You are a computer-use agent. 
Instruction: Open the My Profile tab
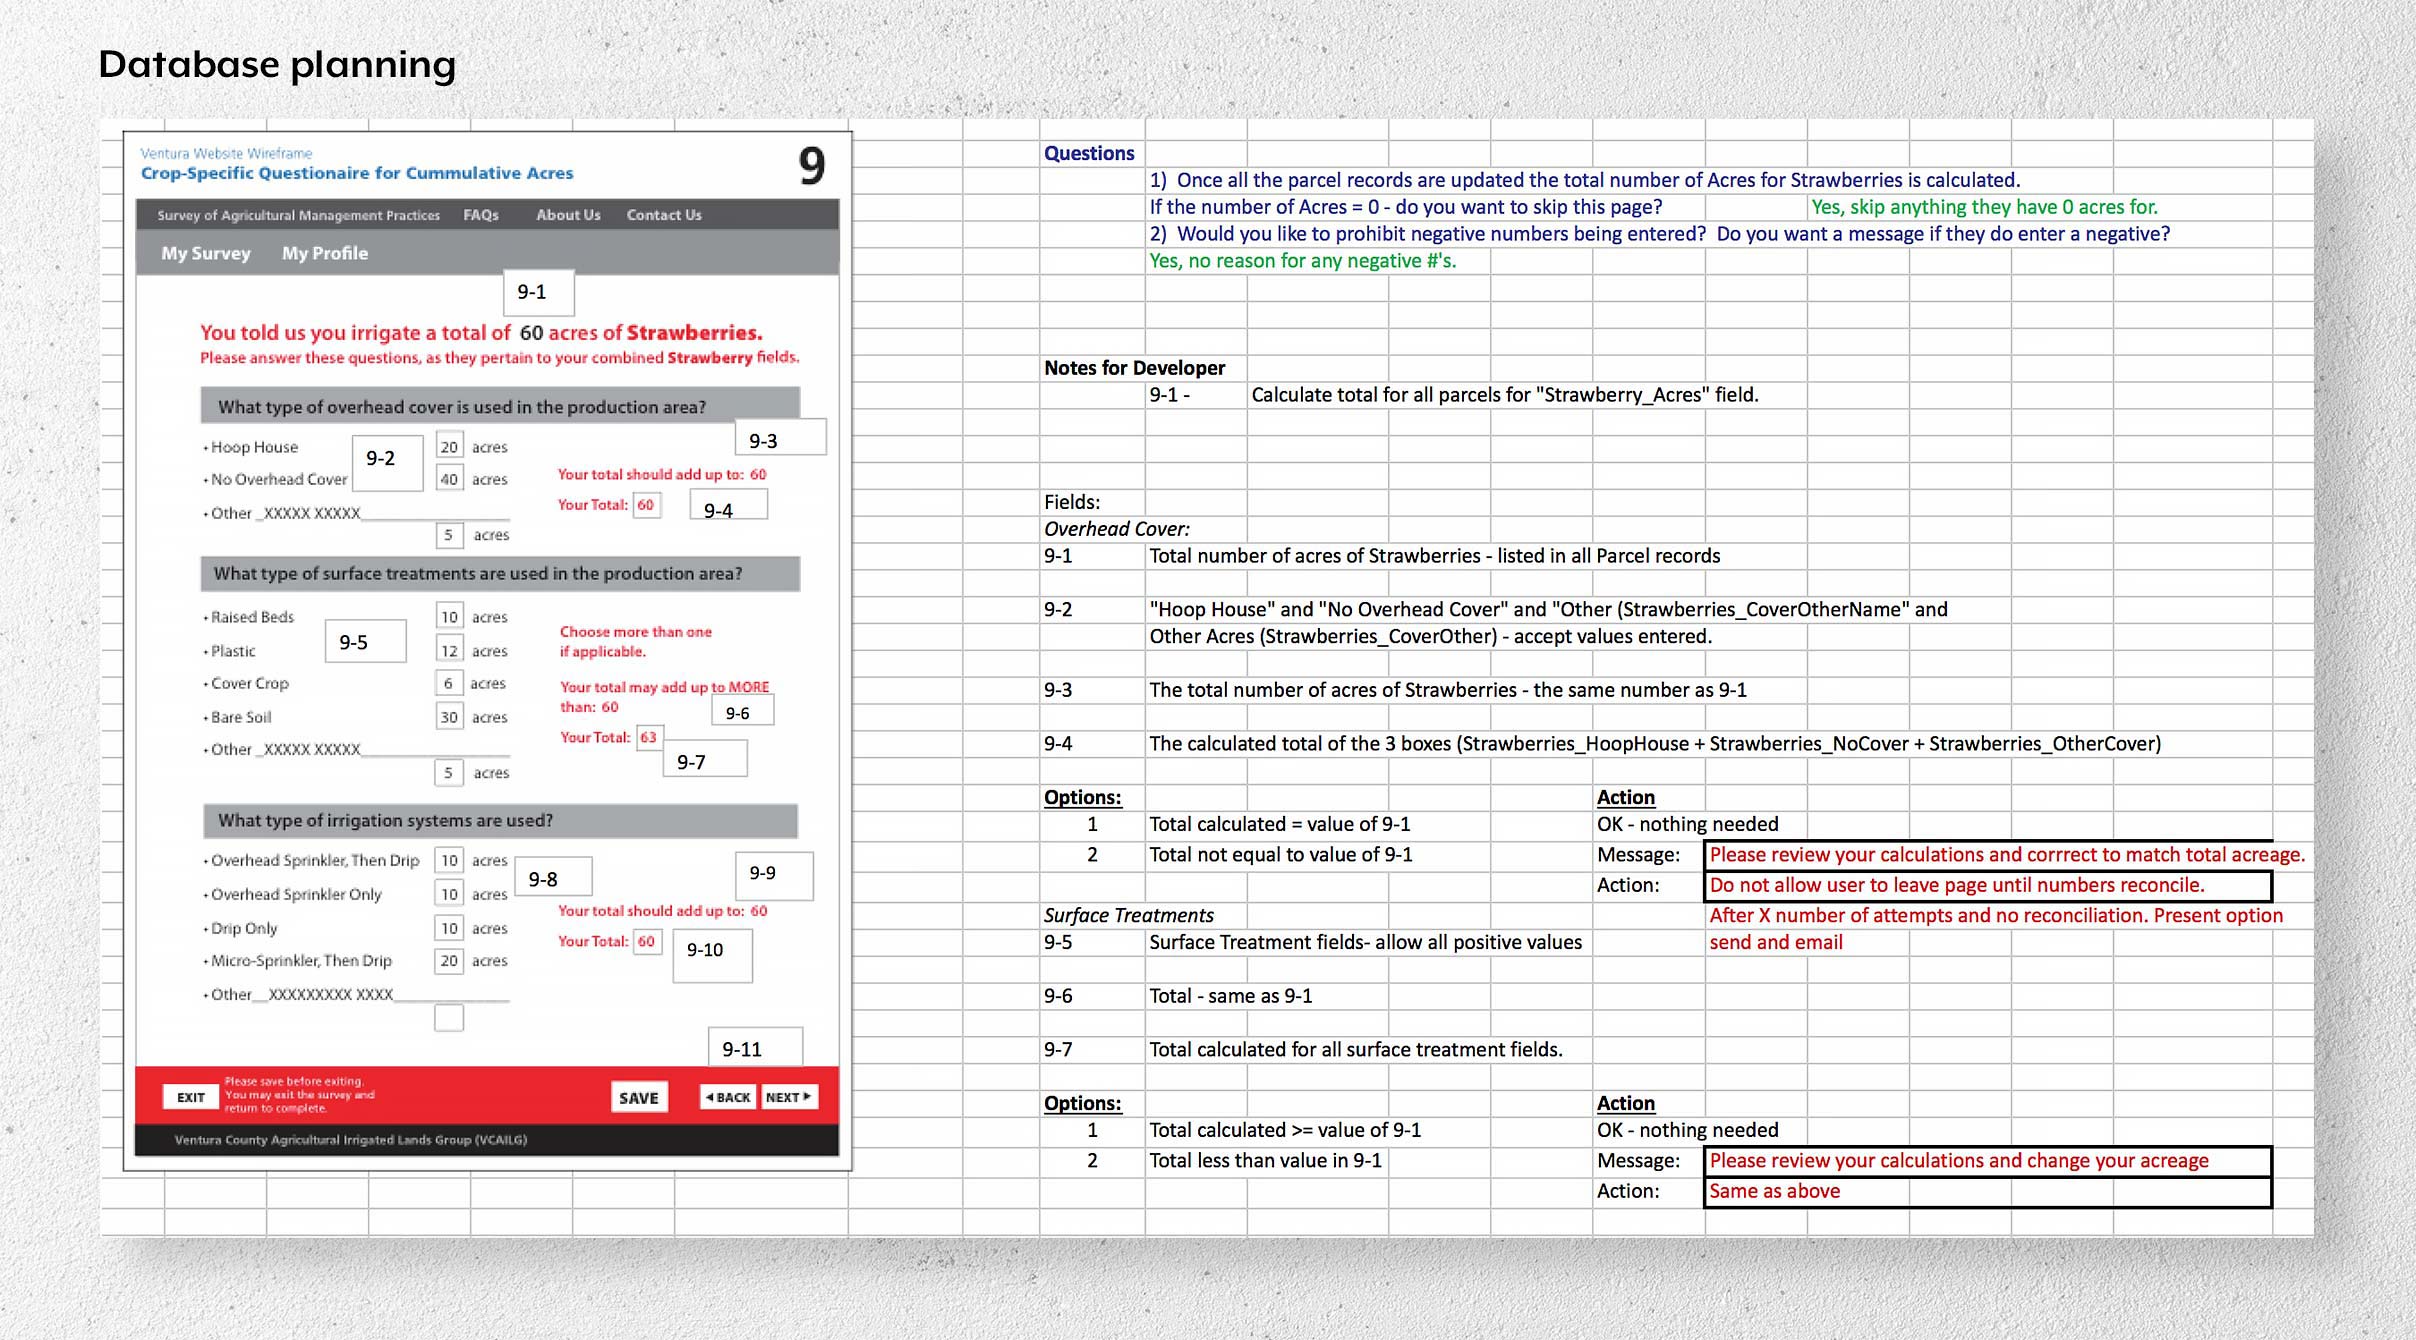[x=325, y=253]
